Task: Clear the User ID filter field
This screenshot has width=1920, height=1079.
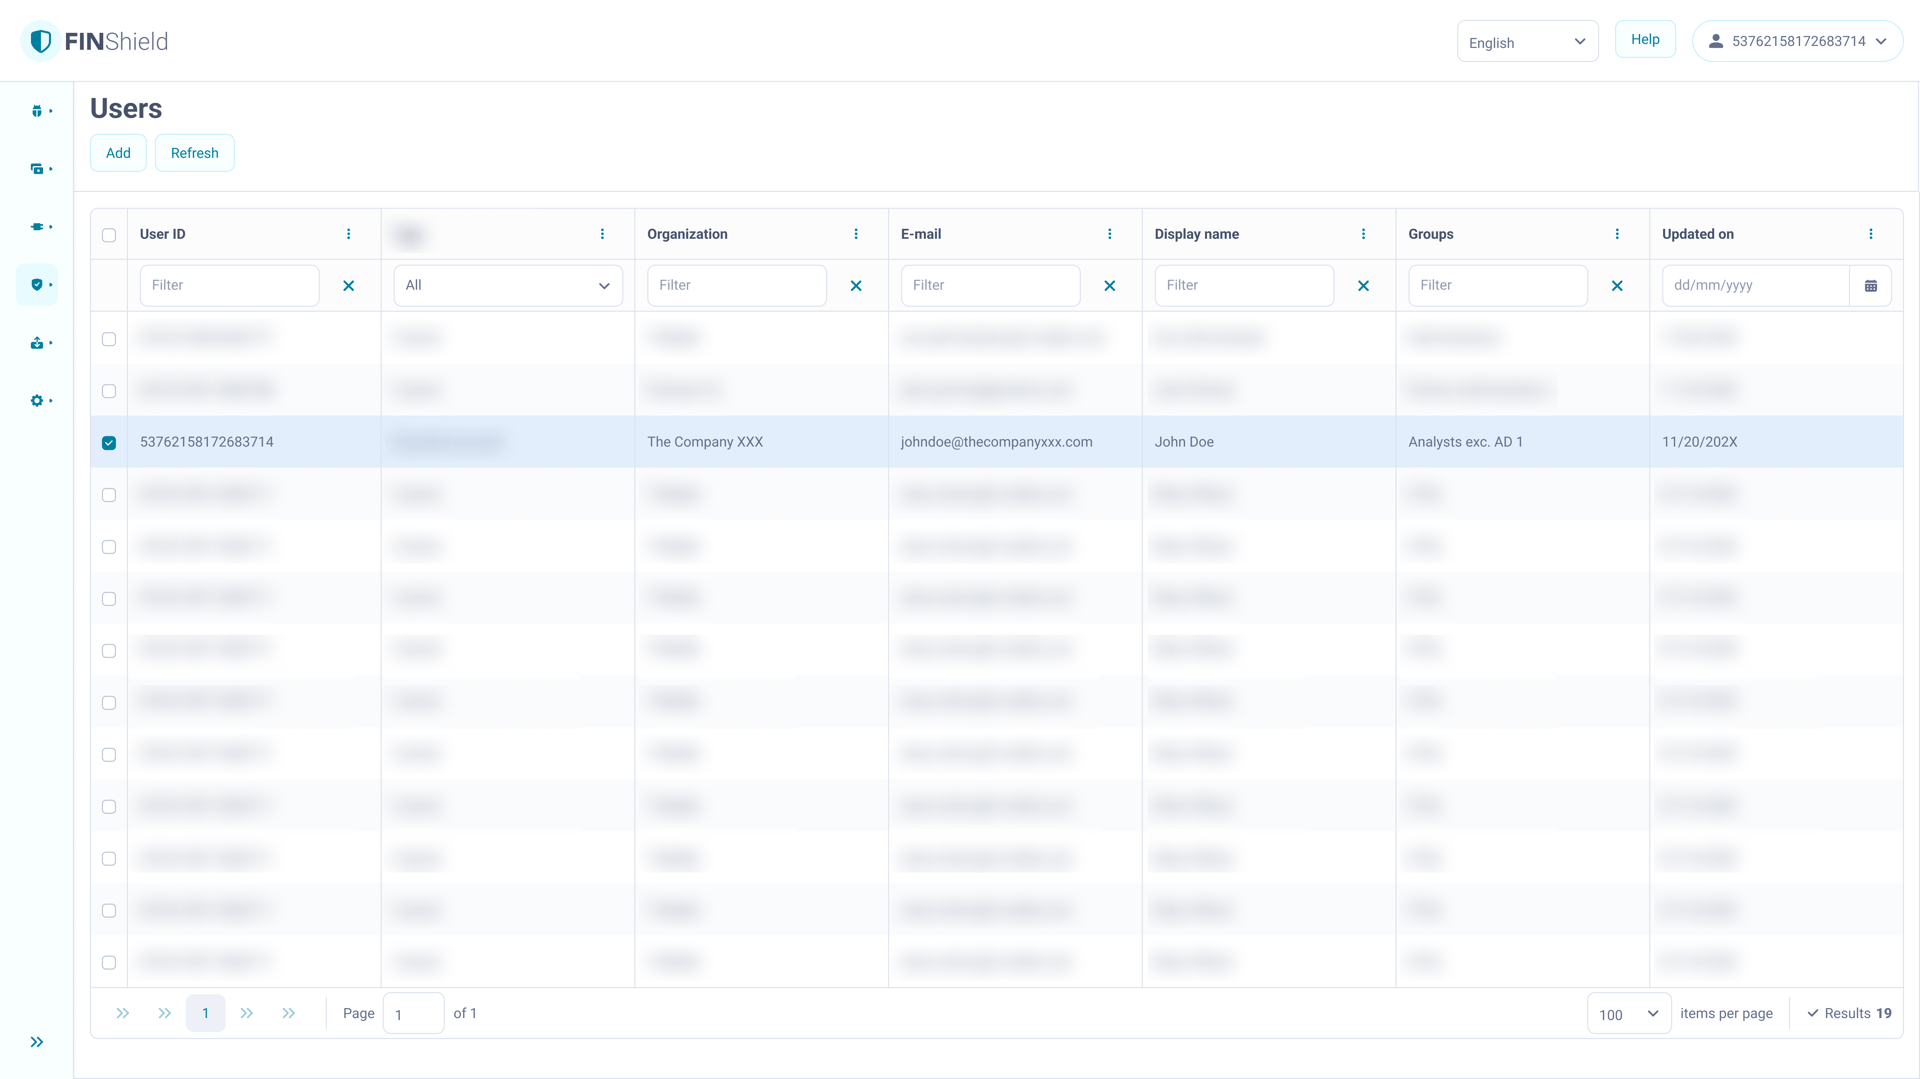Action: tap(348, 286)
